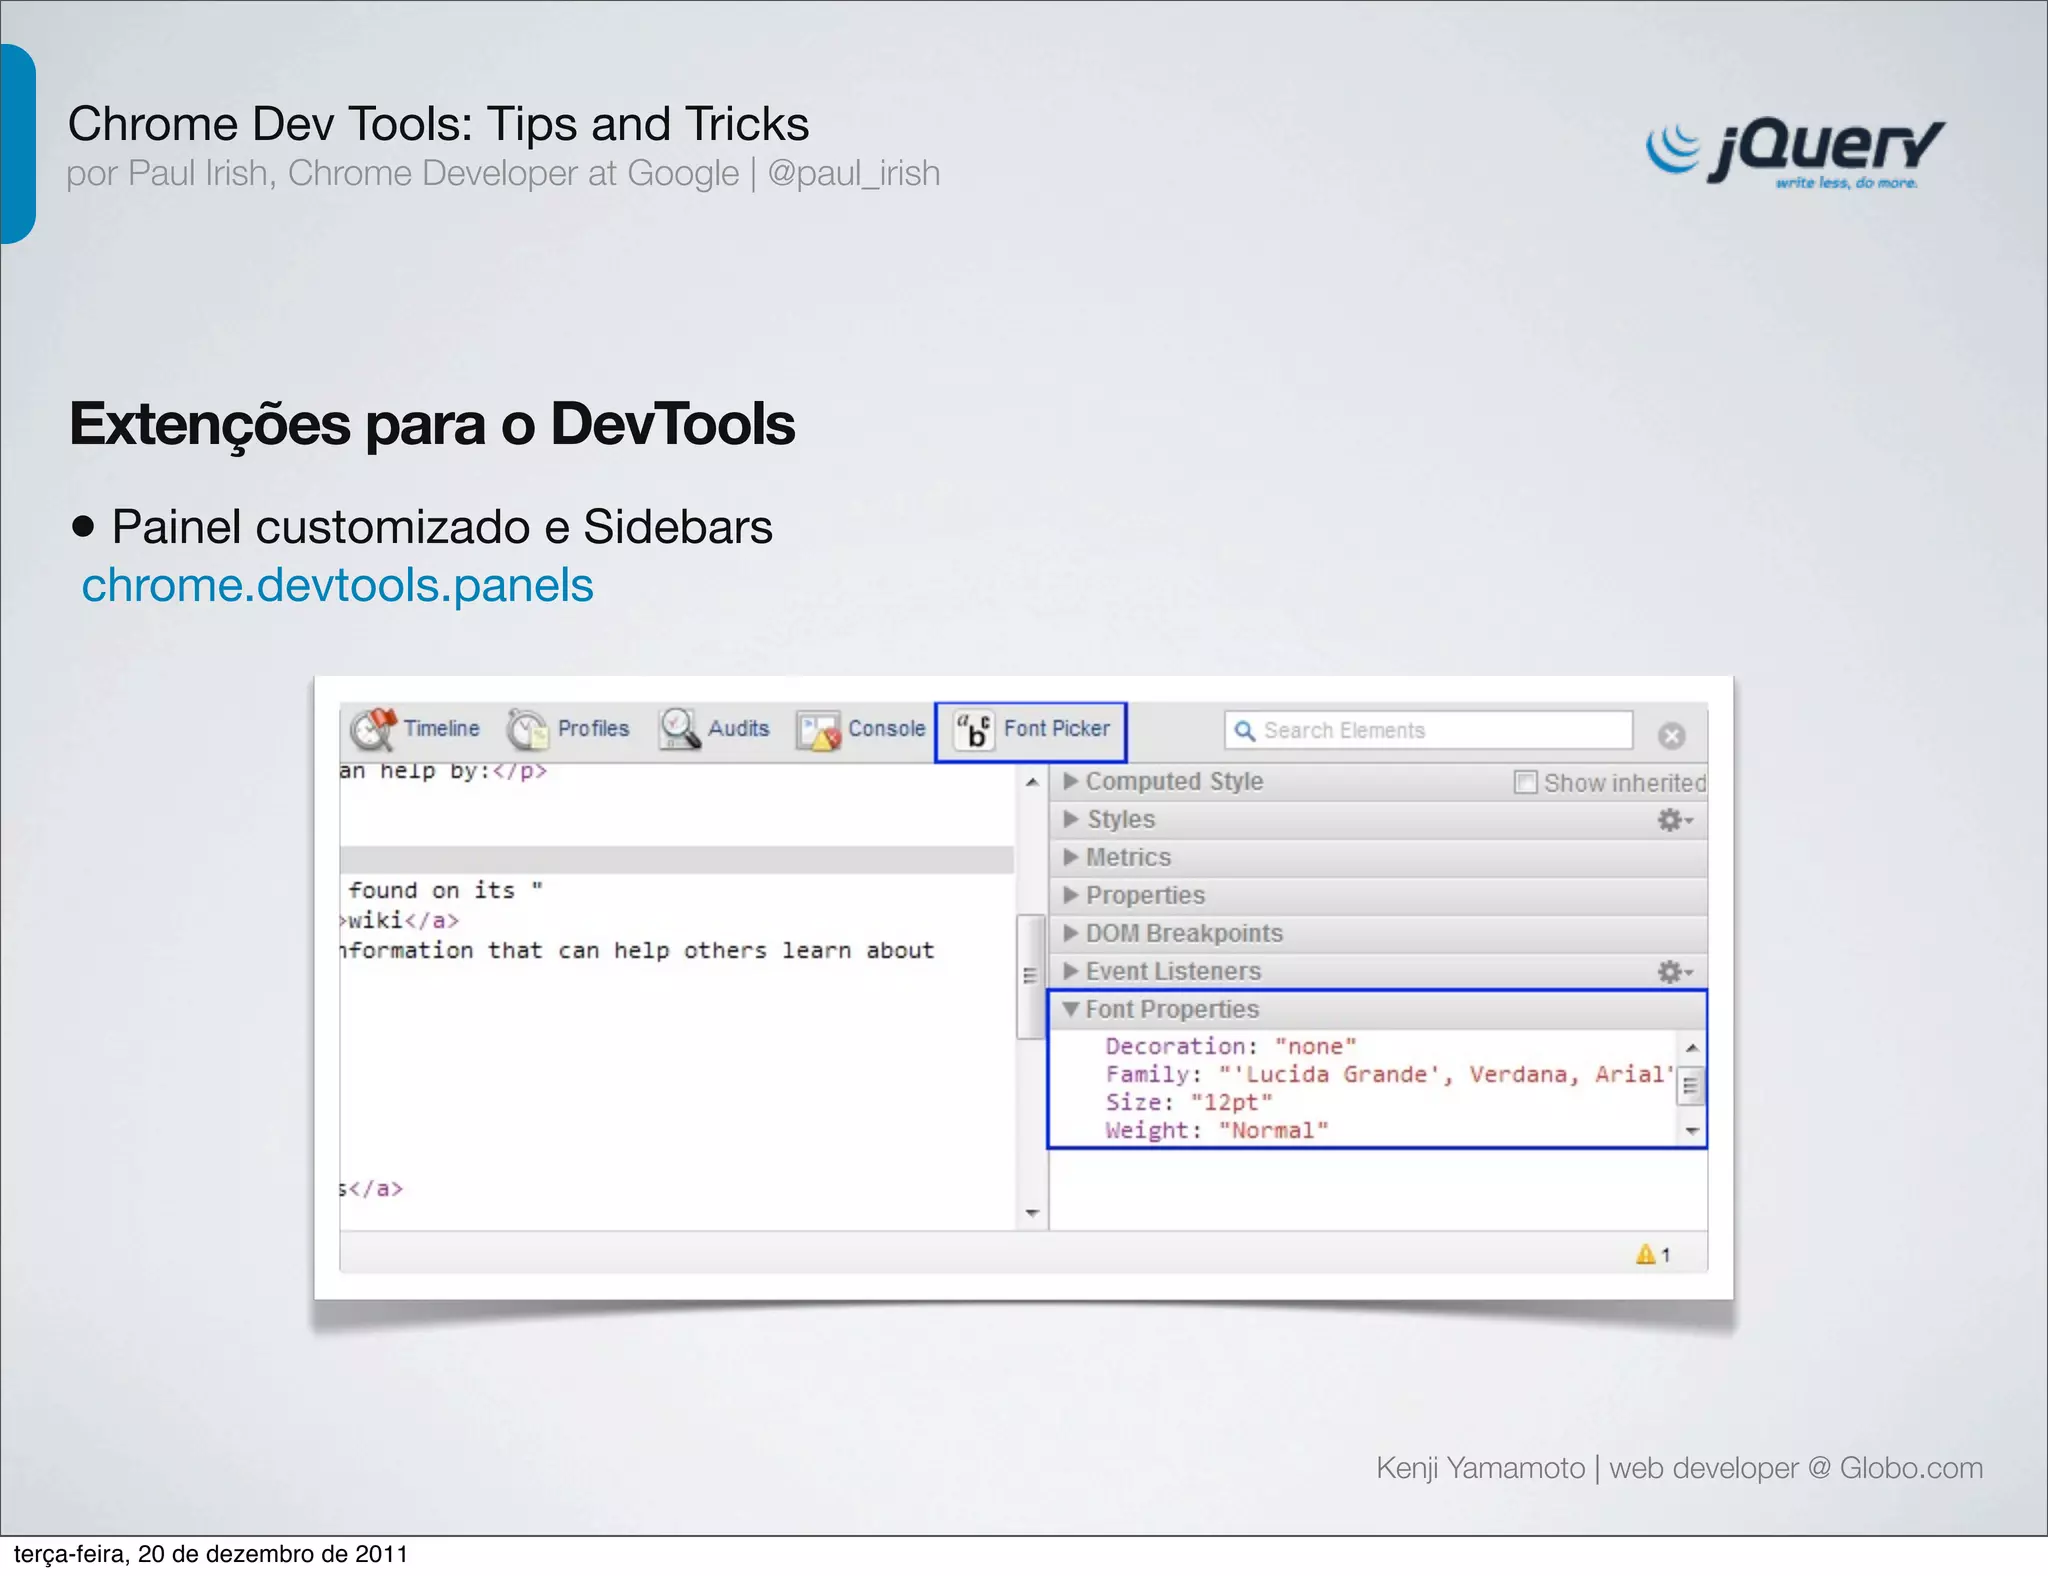Viewport: 2048px width, 1576px height.
Task: Switch to the Font Picker tab
Action: tap(1031, 732)
